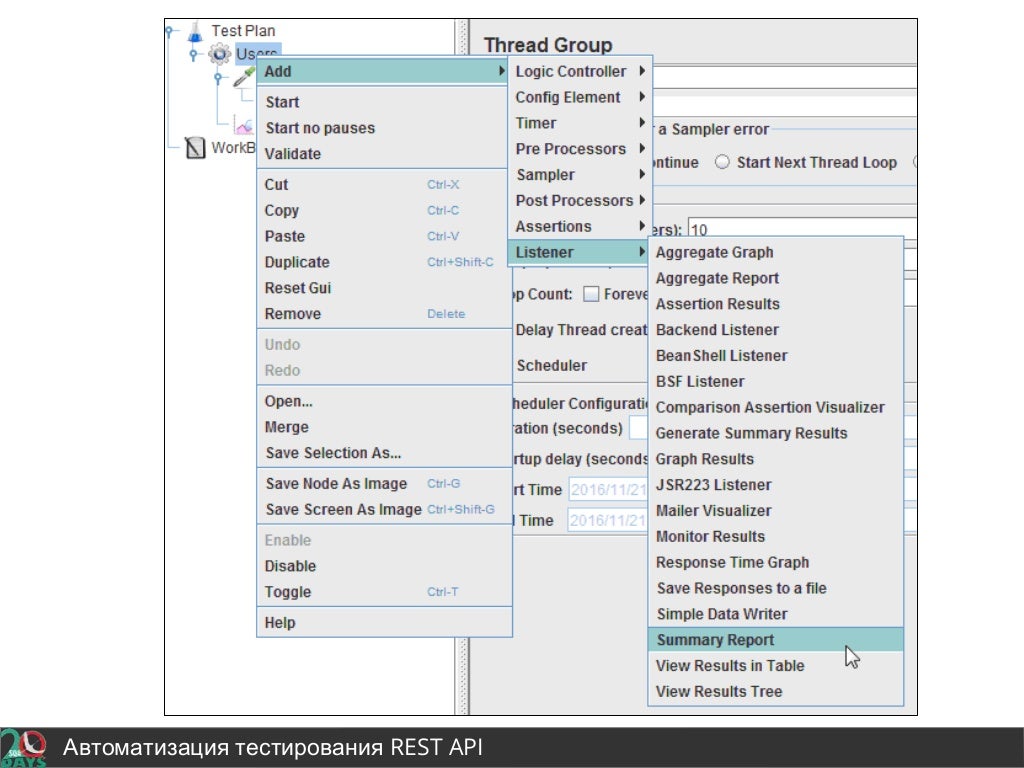Choose Remove from the context menu

coord(383,313)
